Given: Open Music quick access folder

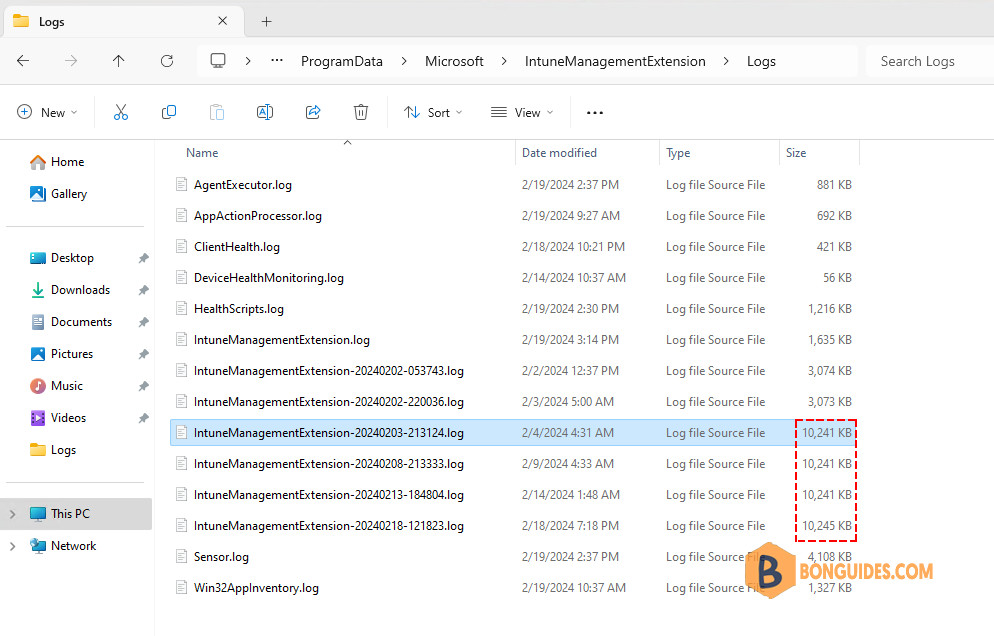Looking at the screenshot, I should pyautogui.click(x=56, y=386).
